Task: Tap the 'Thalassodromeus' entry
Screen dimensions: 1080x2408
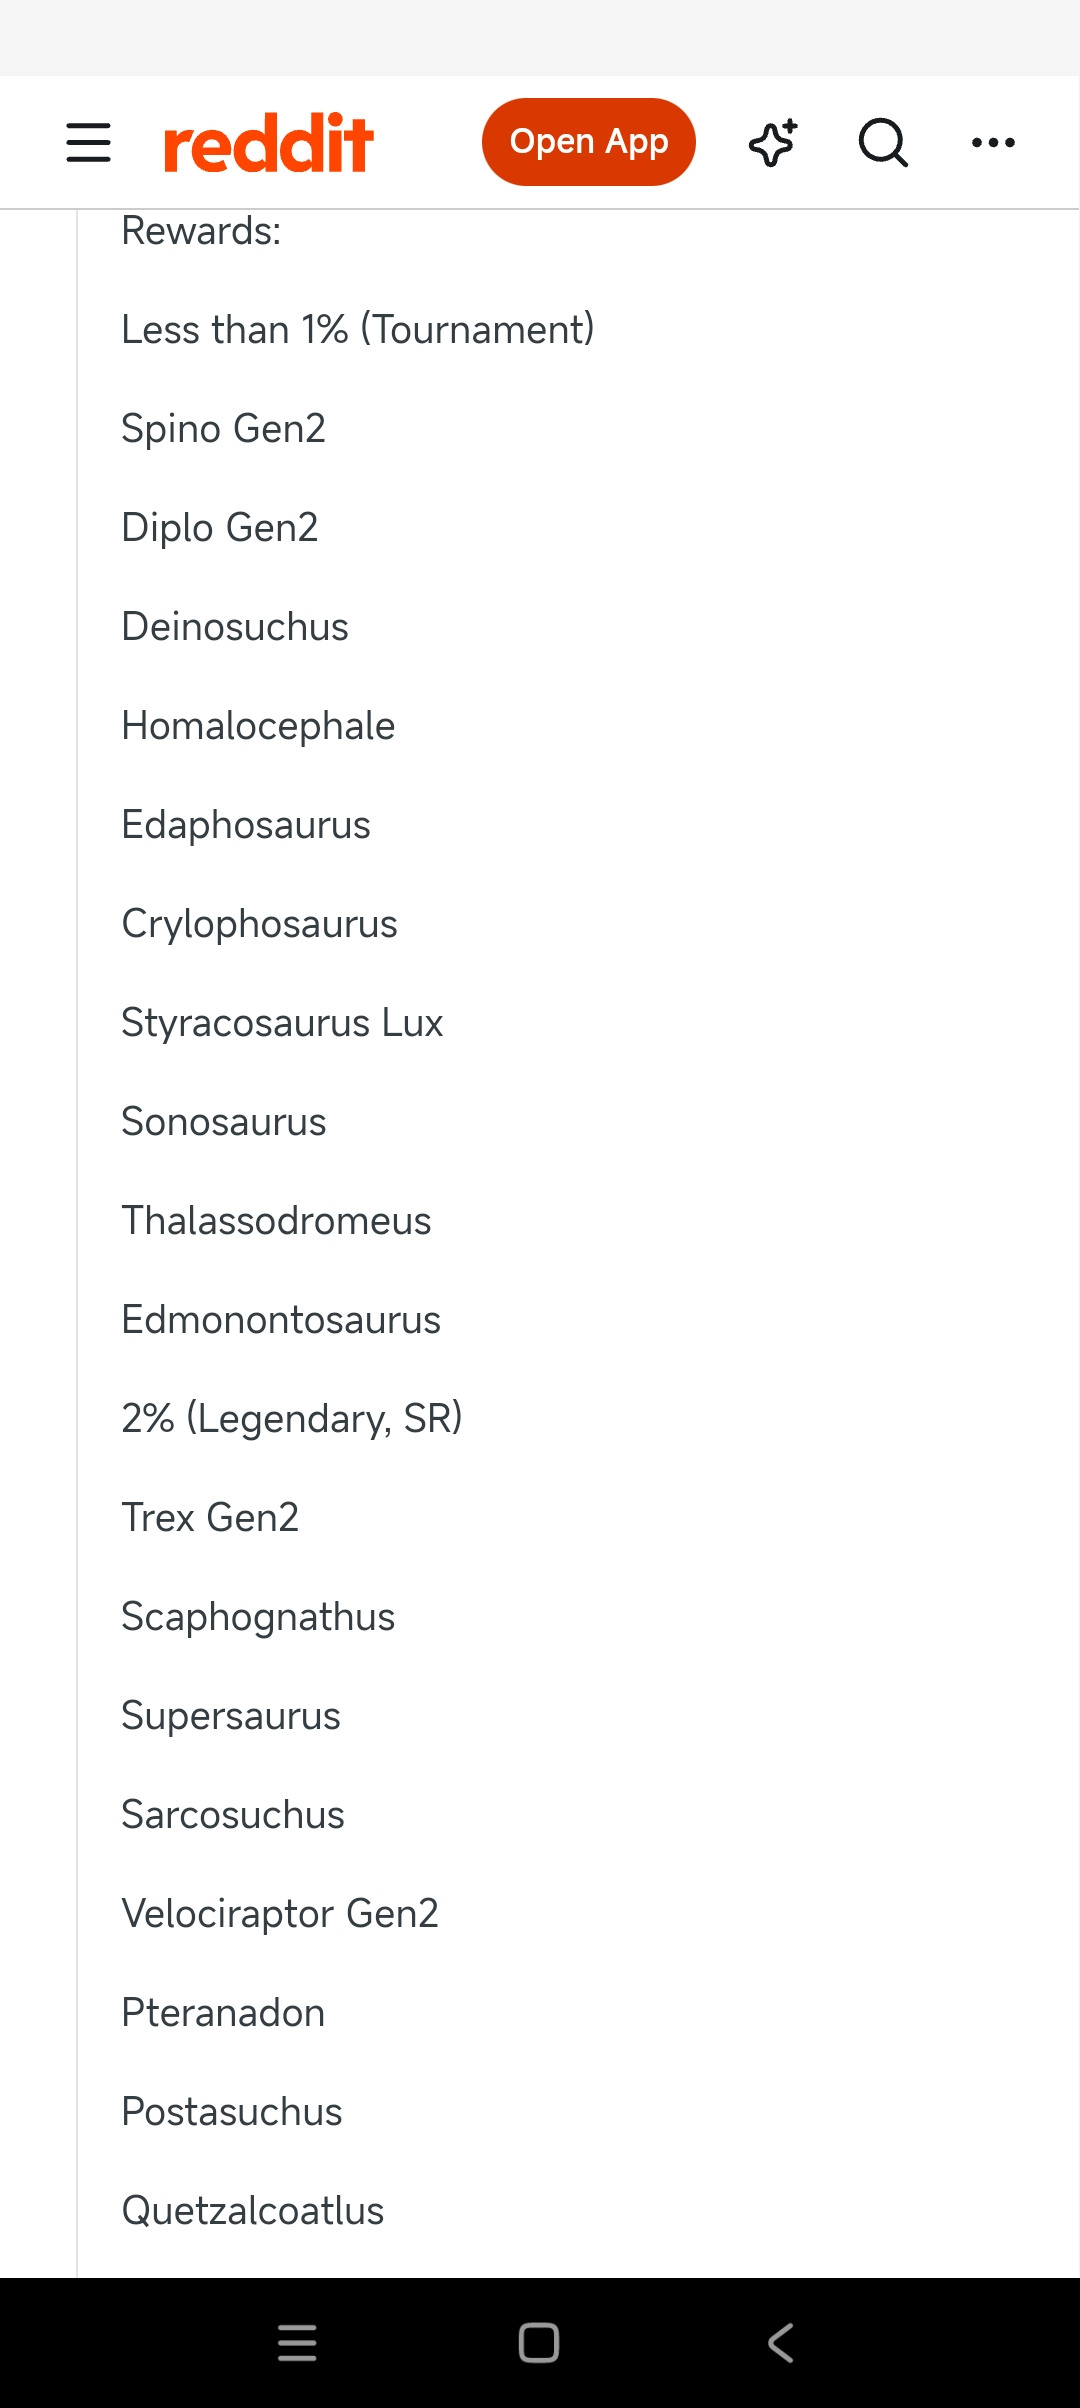Action: coord(276,1221)
